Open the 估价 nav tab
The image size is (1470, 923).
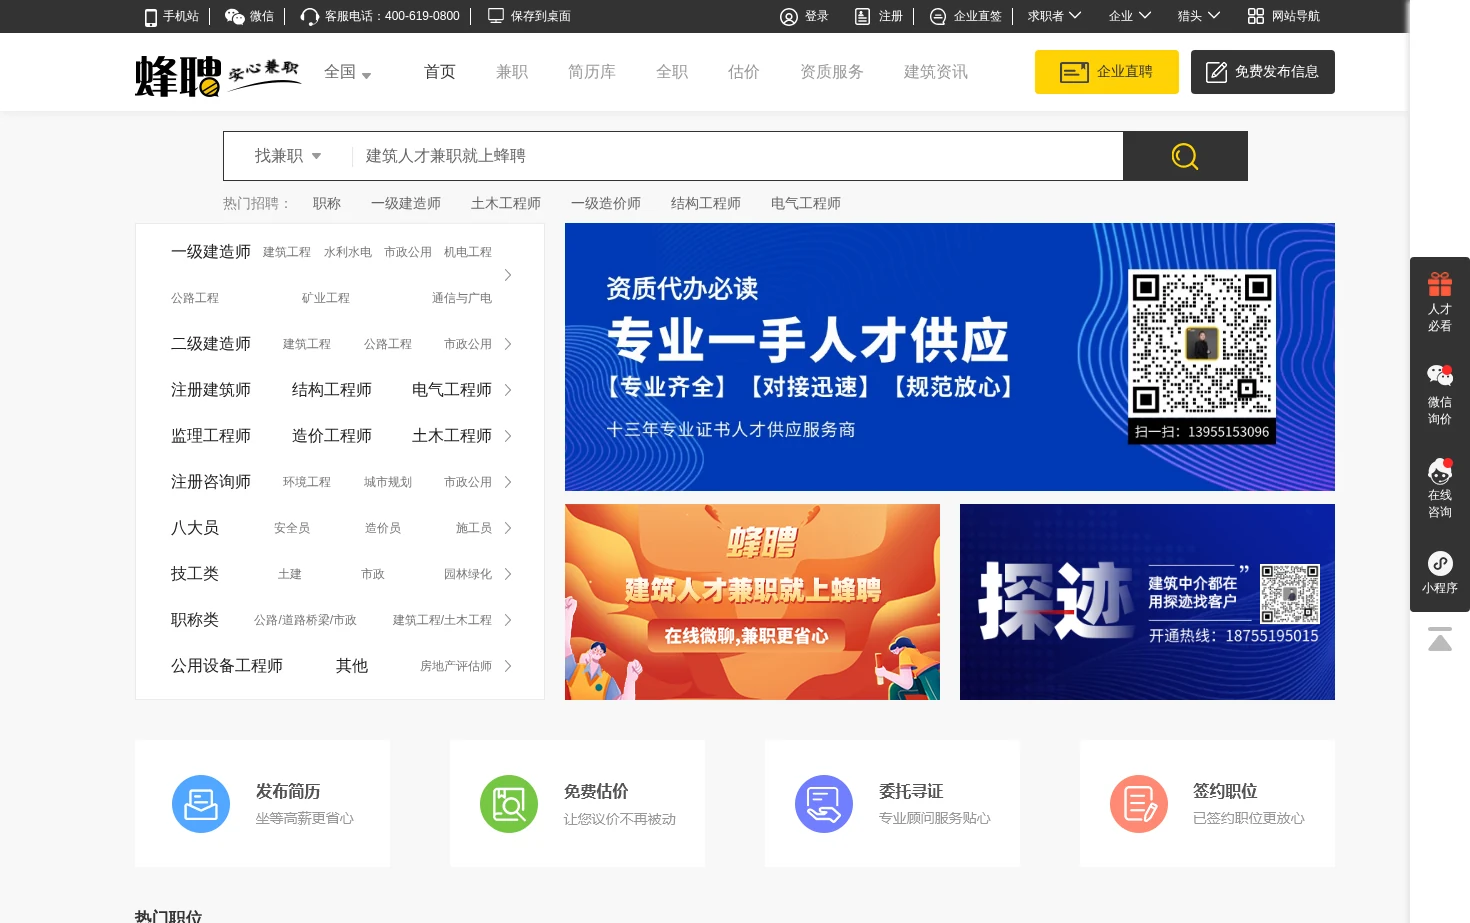(744, 72)
